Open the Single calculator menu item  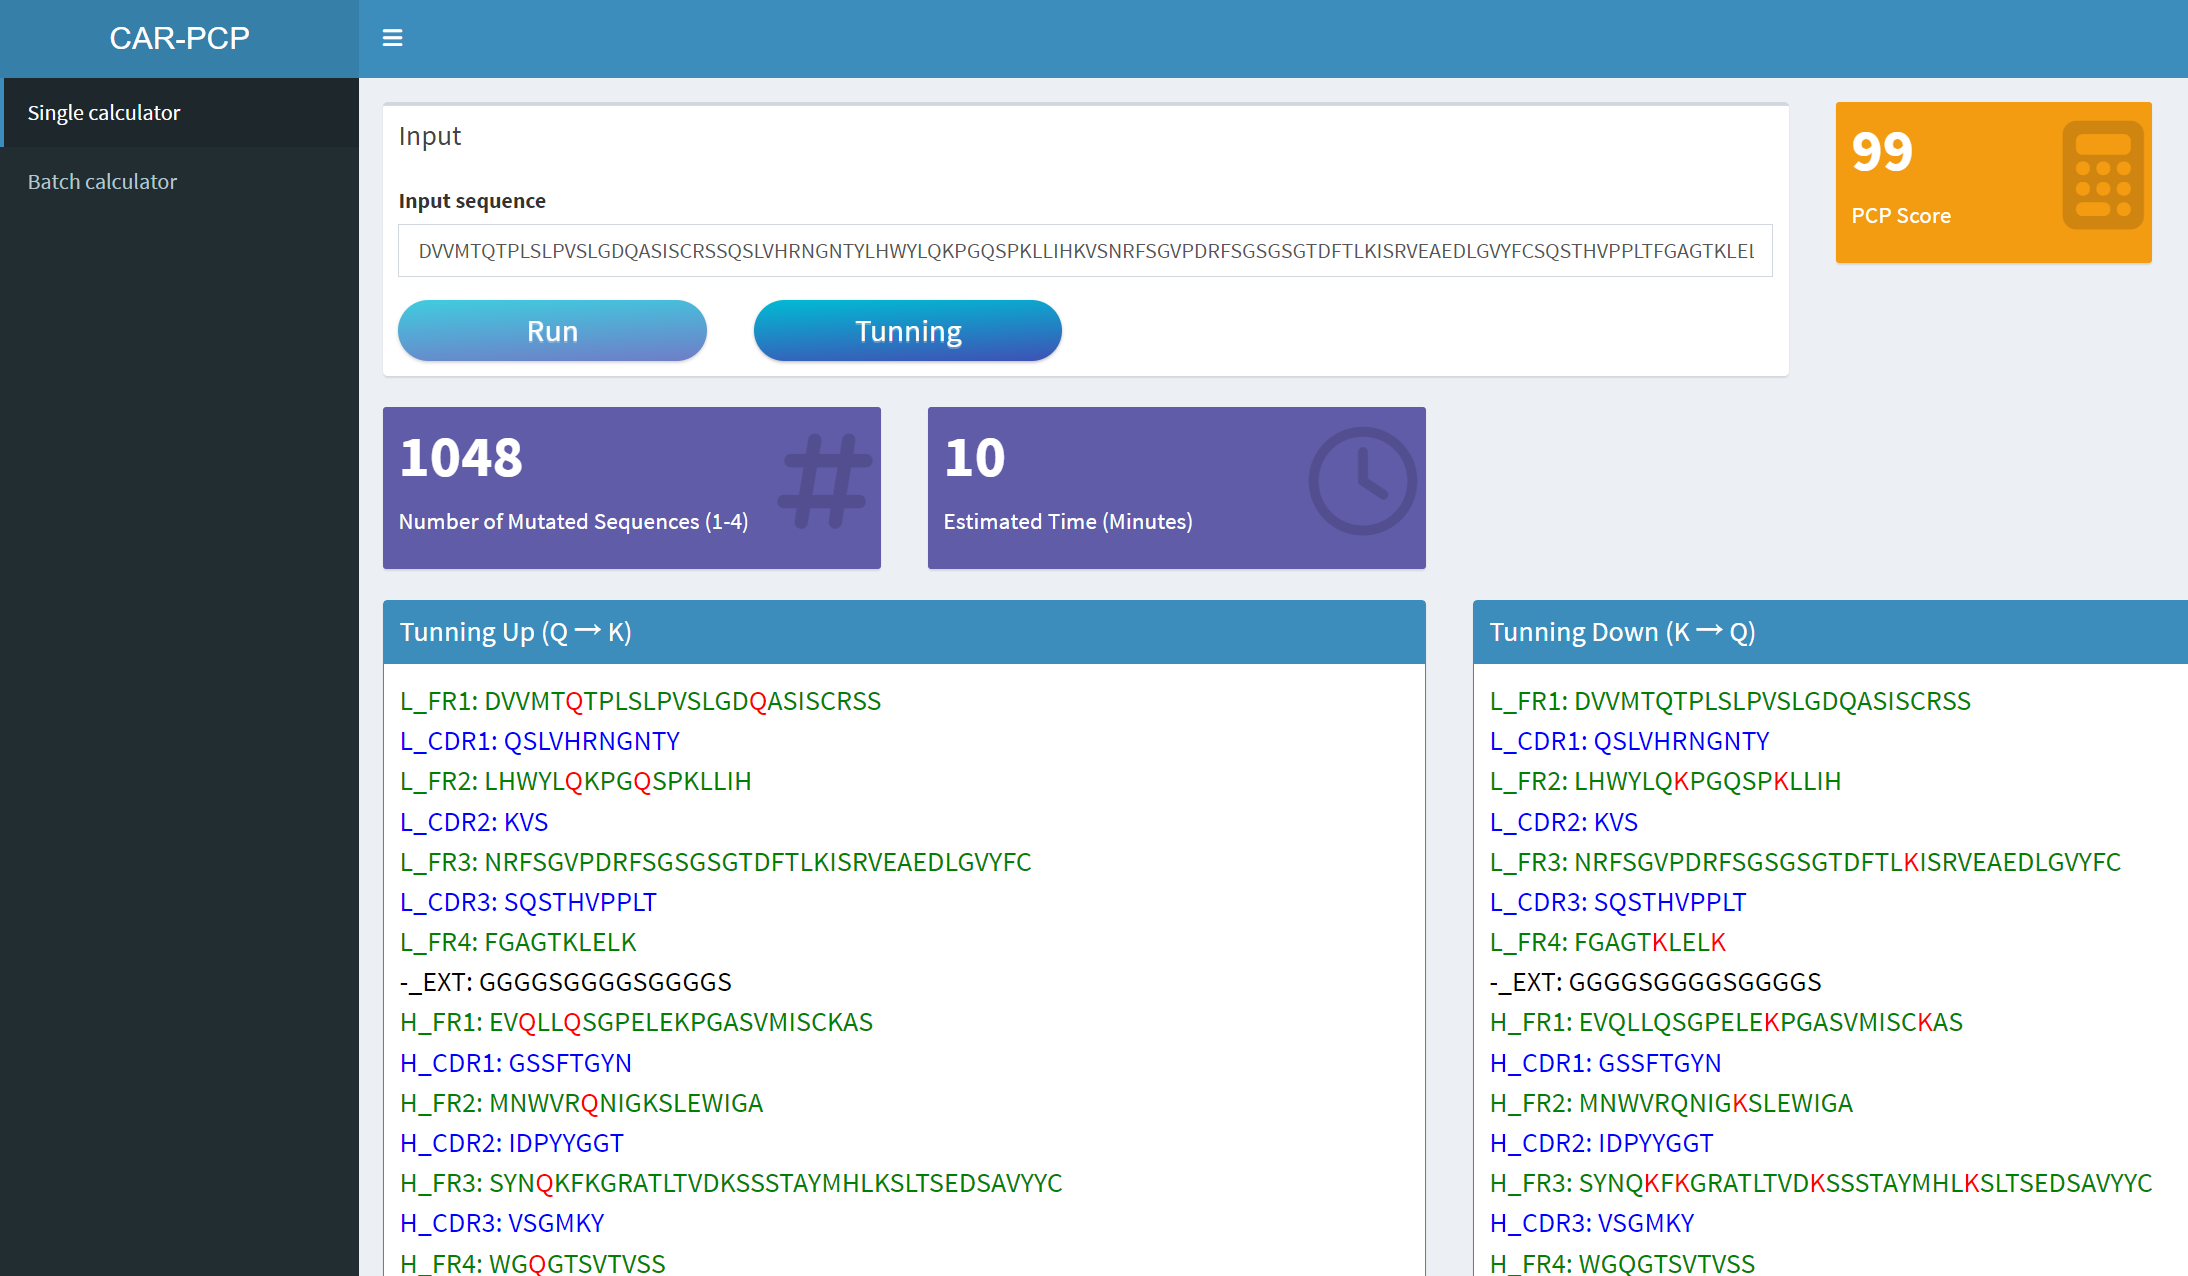104,113
